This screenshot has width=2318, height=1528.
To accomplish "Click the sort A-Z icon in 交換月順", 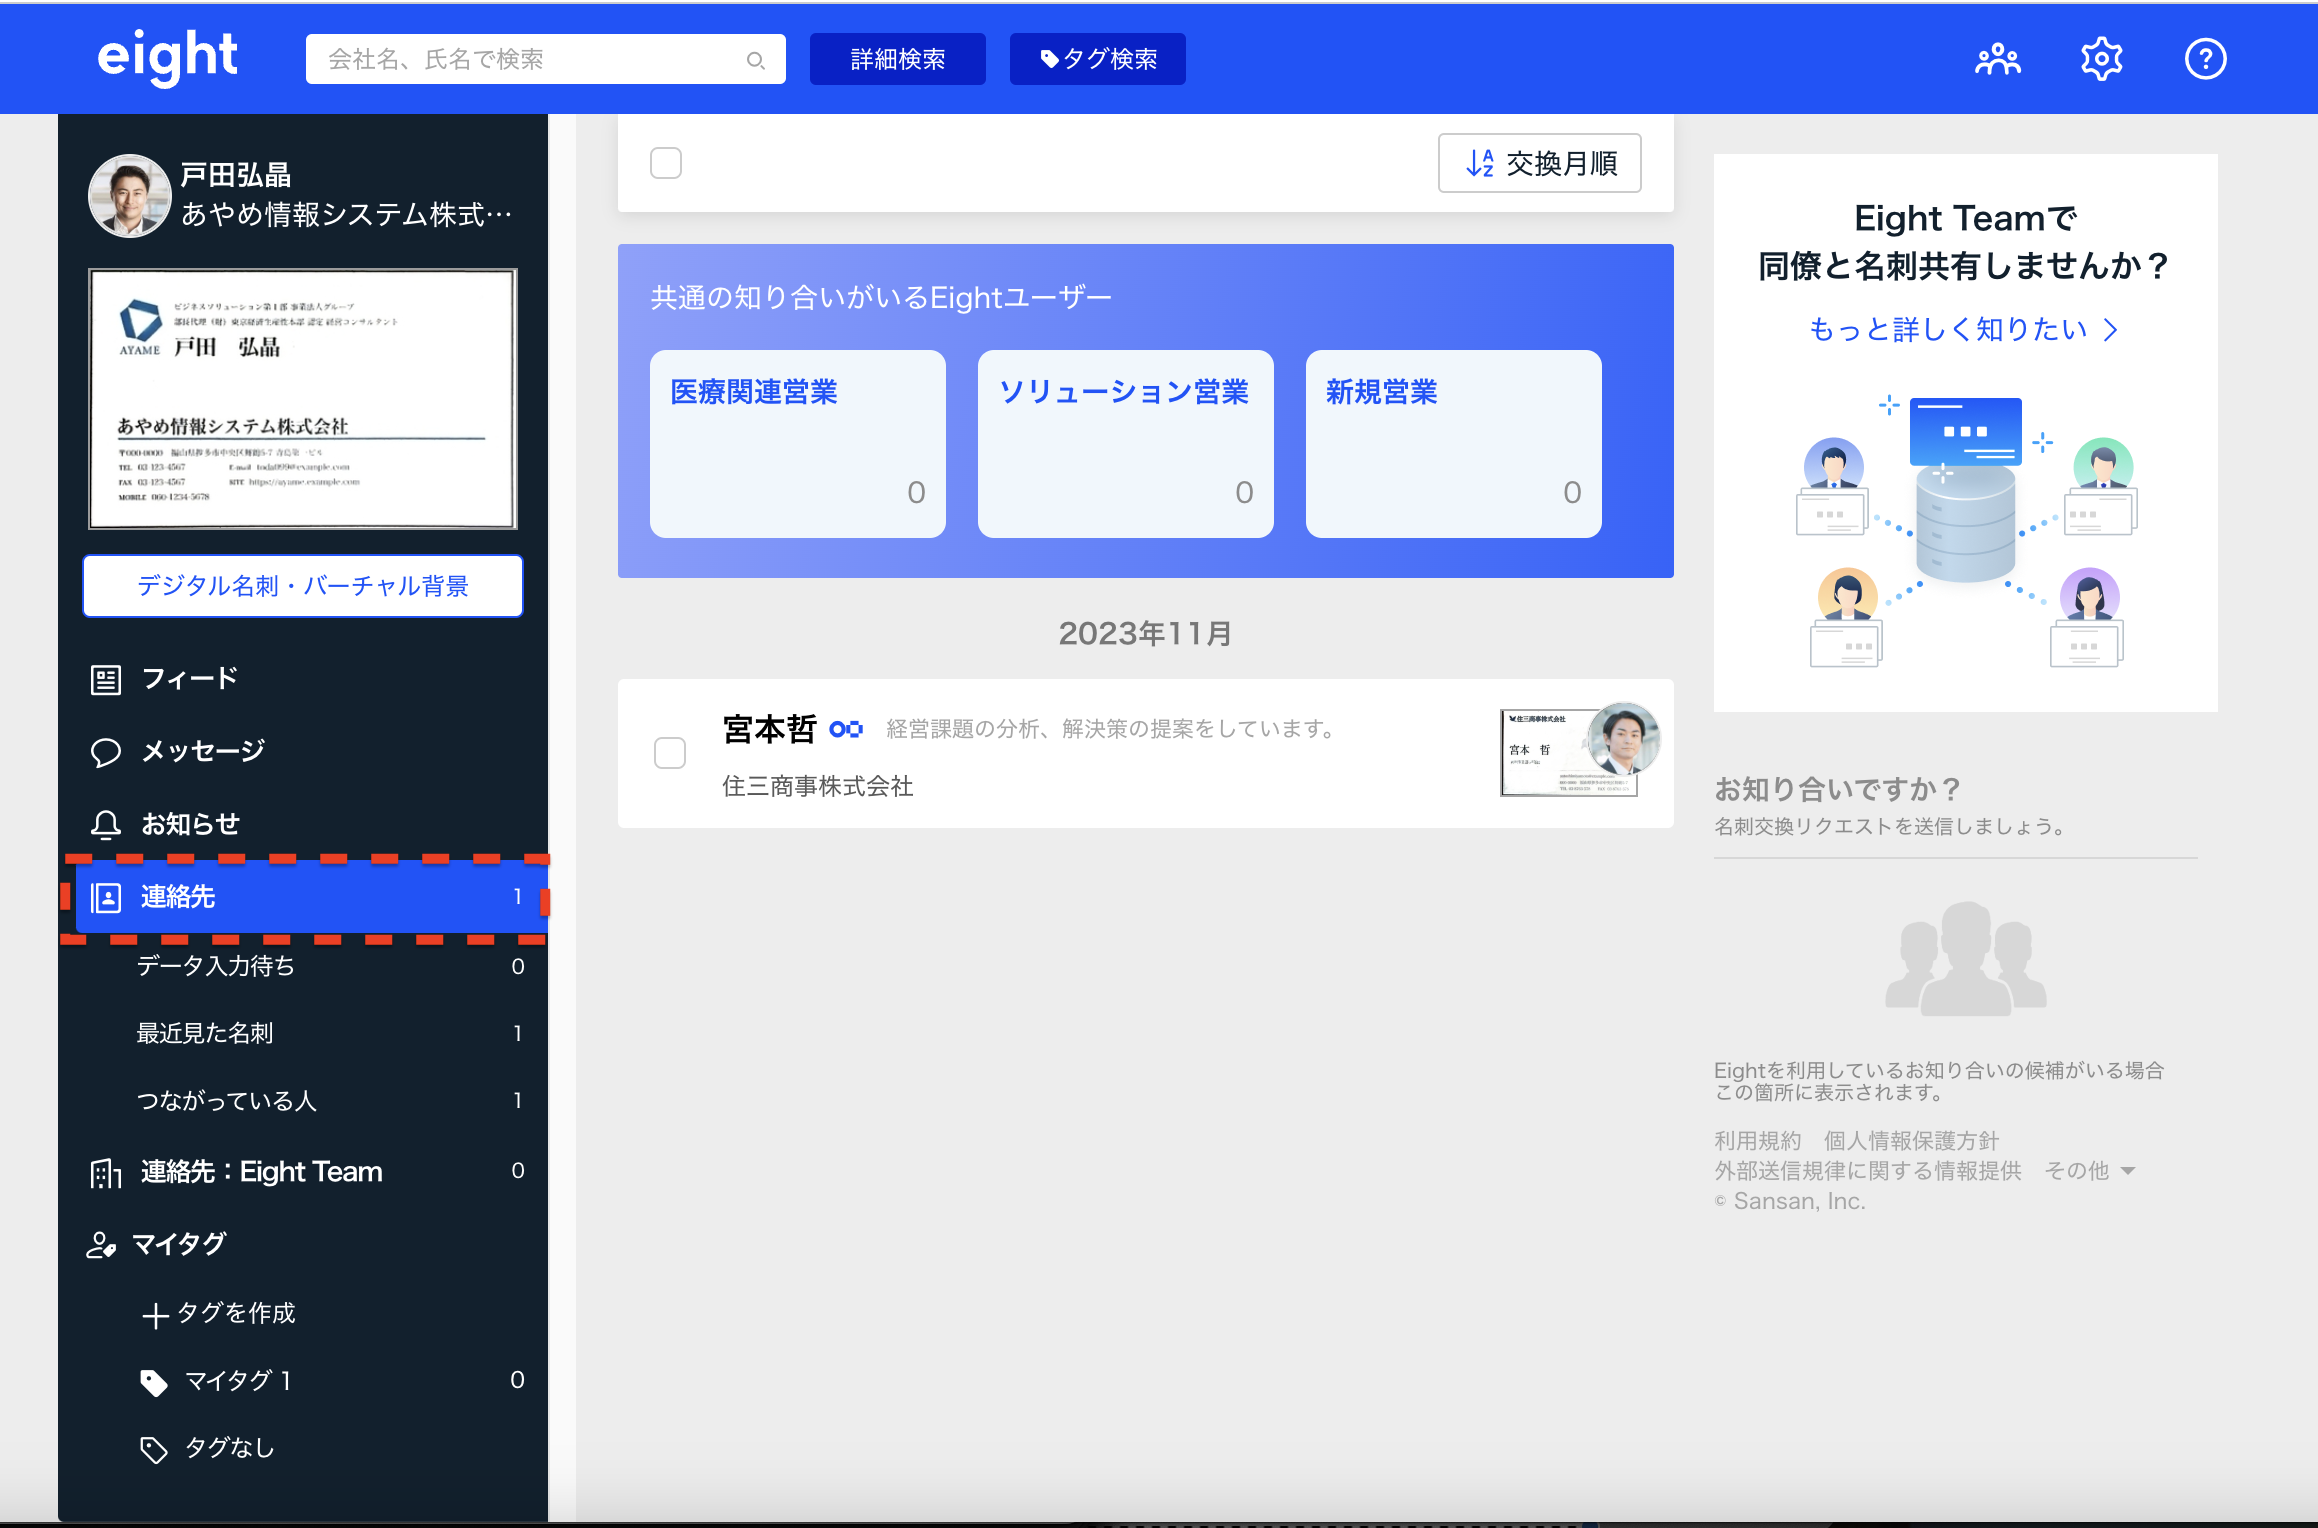I will pos(1480,163).
